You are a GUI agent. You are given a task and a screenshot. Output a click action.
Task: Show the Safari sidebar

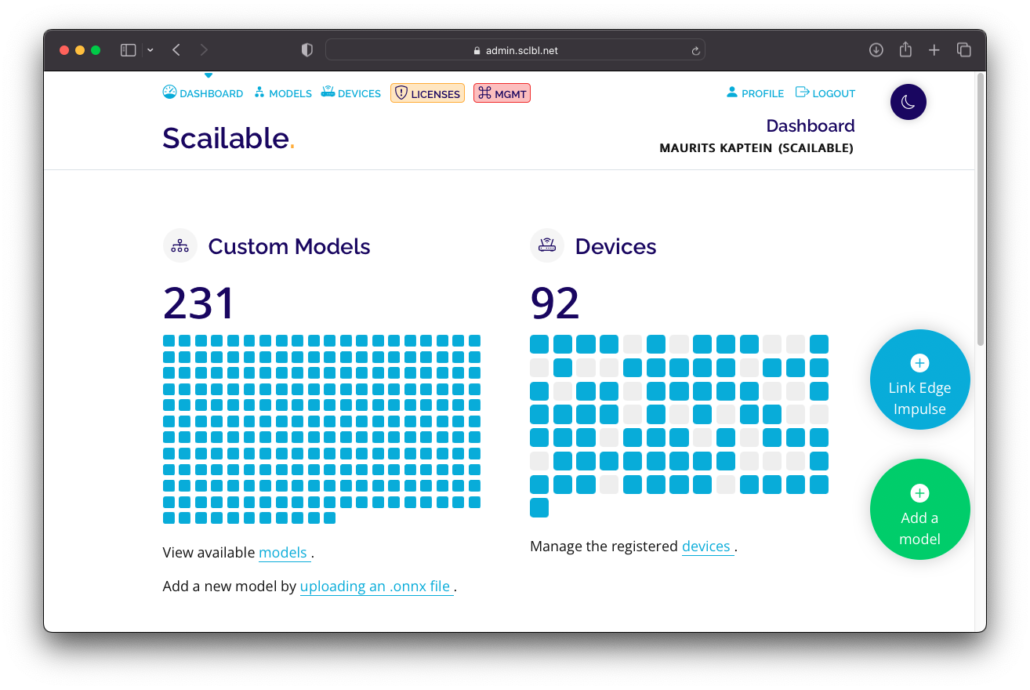click(128, 50)
